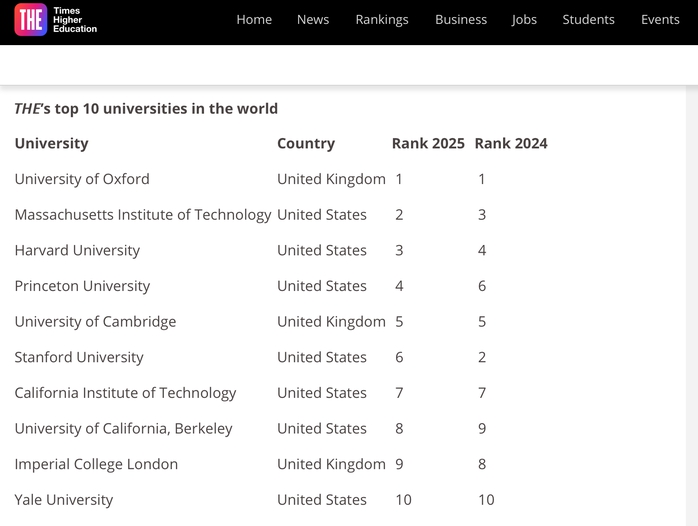Click Imperial College London name

point(96,464)
